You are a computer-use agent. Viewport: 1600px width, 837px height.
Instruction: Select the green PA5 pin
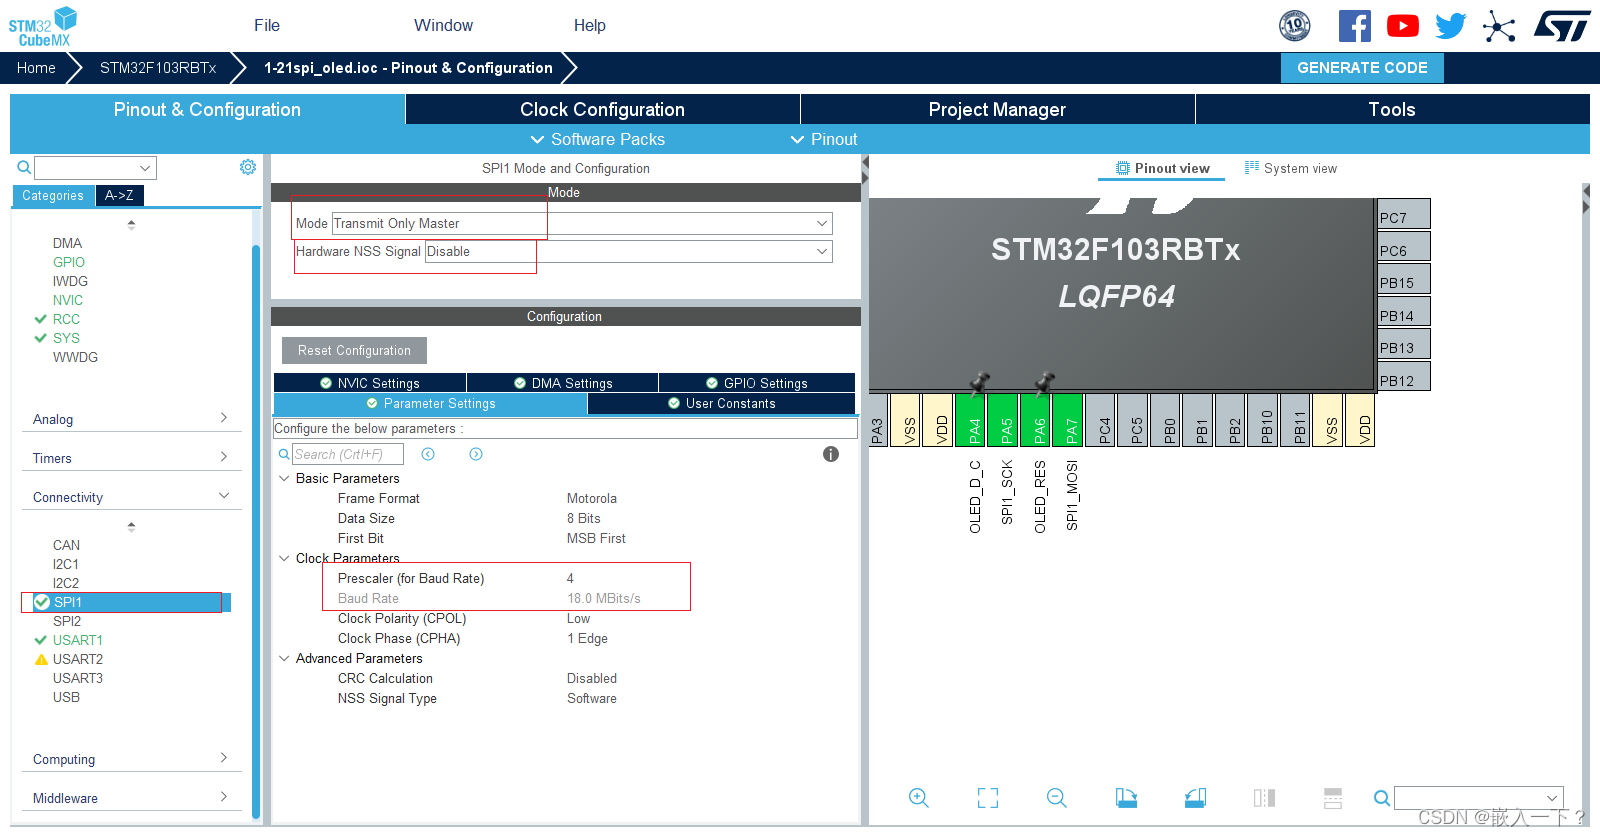pos(1005,420)
